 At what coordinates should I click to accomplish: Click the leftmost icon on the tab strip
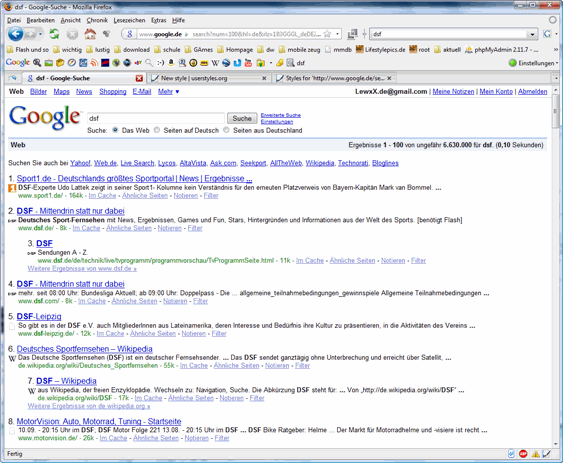coord(13,78)
